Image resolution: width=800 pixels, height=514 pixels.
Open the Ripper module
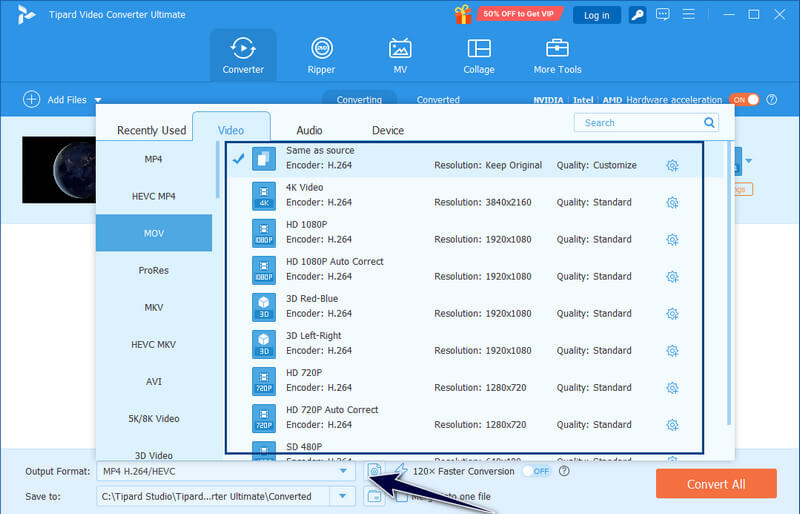pos(321,56)
